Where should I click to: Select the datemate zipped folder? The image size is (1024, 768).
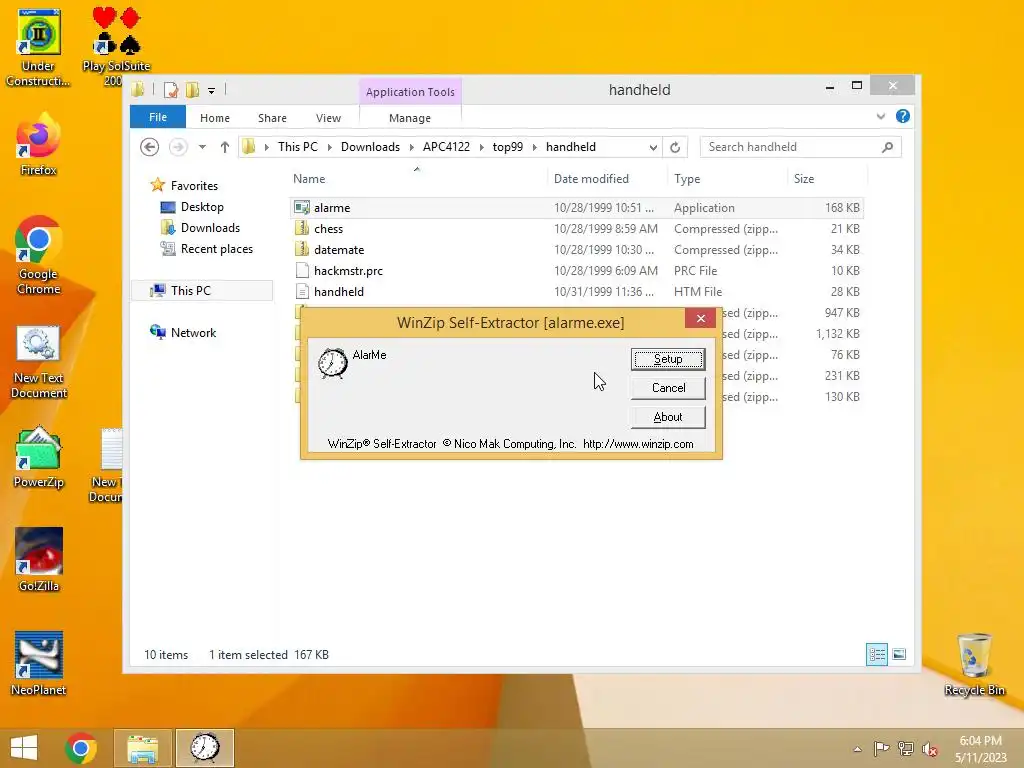(x=577, y=249)
